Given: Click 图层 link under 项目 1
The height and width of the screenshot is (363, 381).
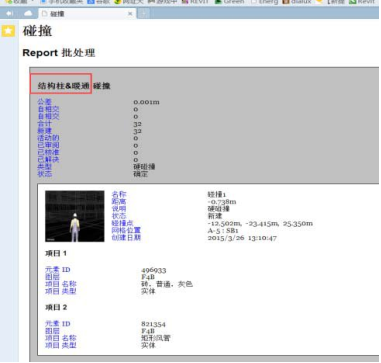Looking at the screenshot, I should [52, 277].
